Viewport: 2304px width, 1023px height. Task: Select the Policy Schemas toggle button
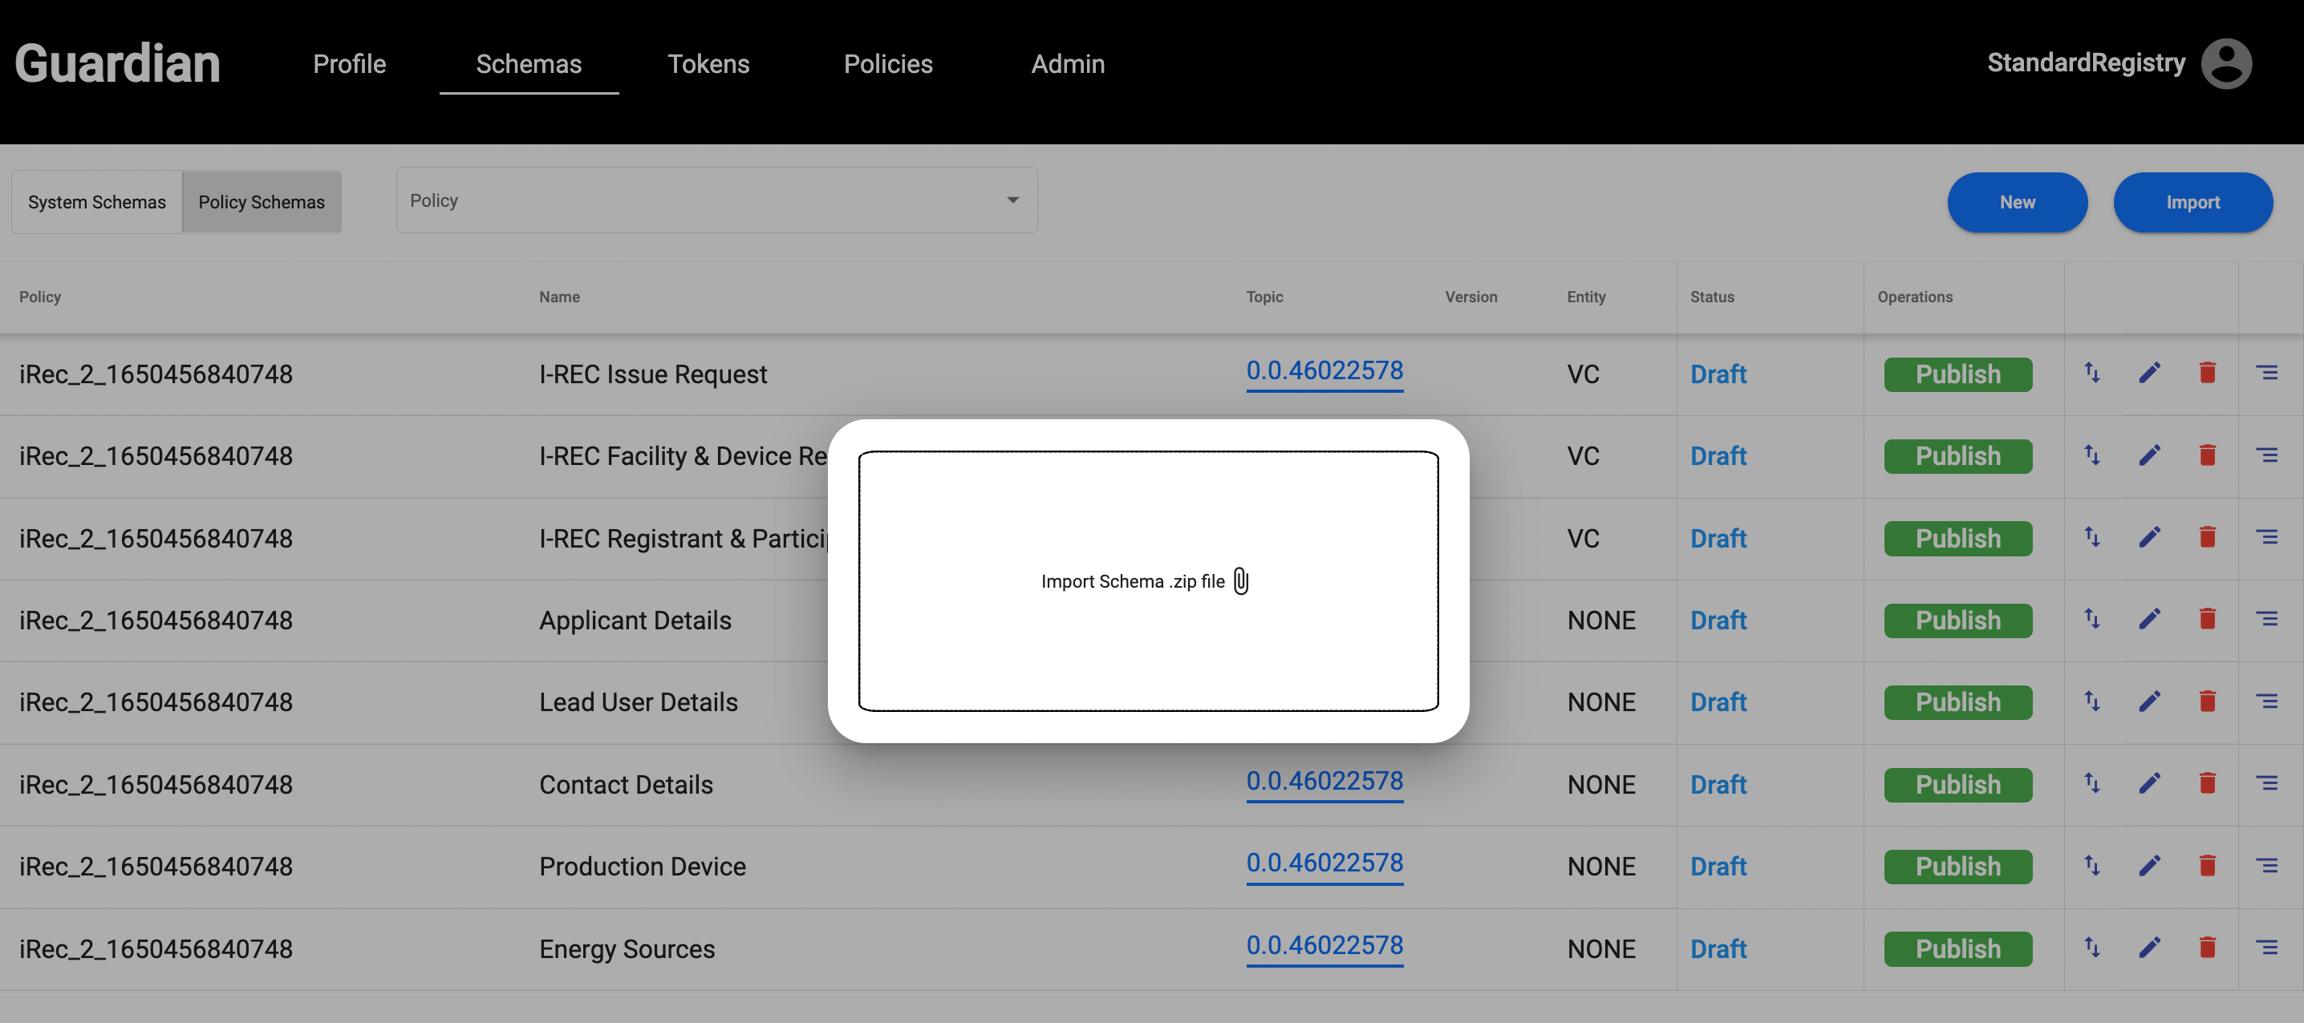coord(261,202)
